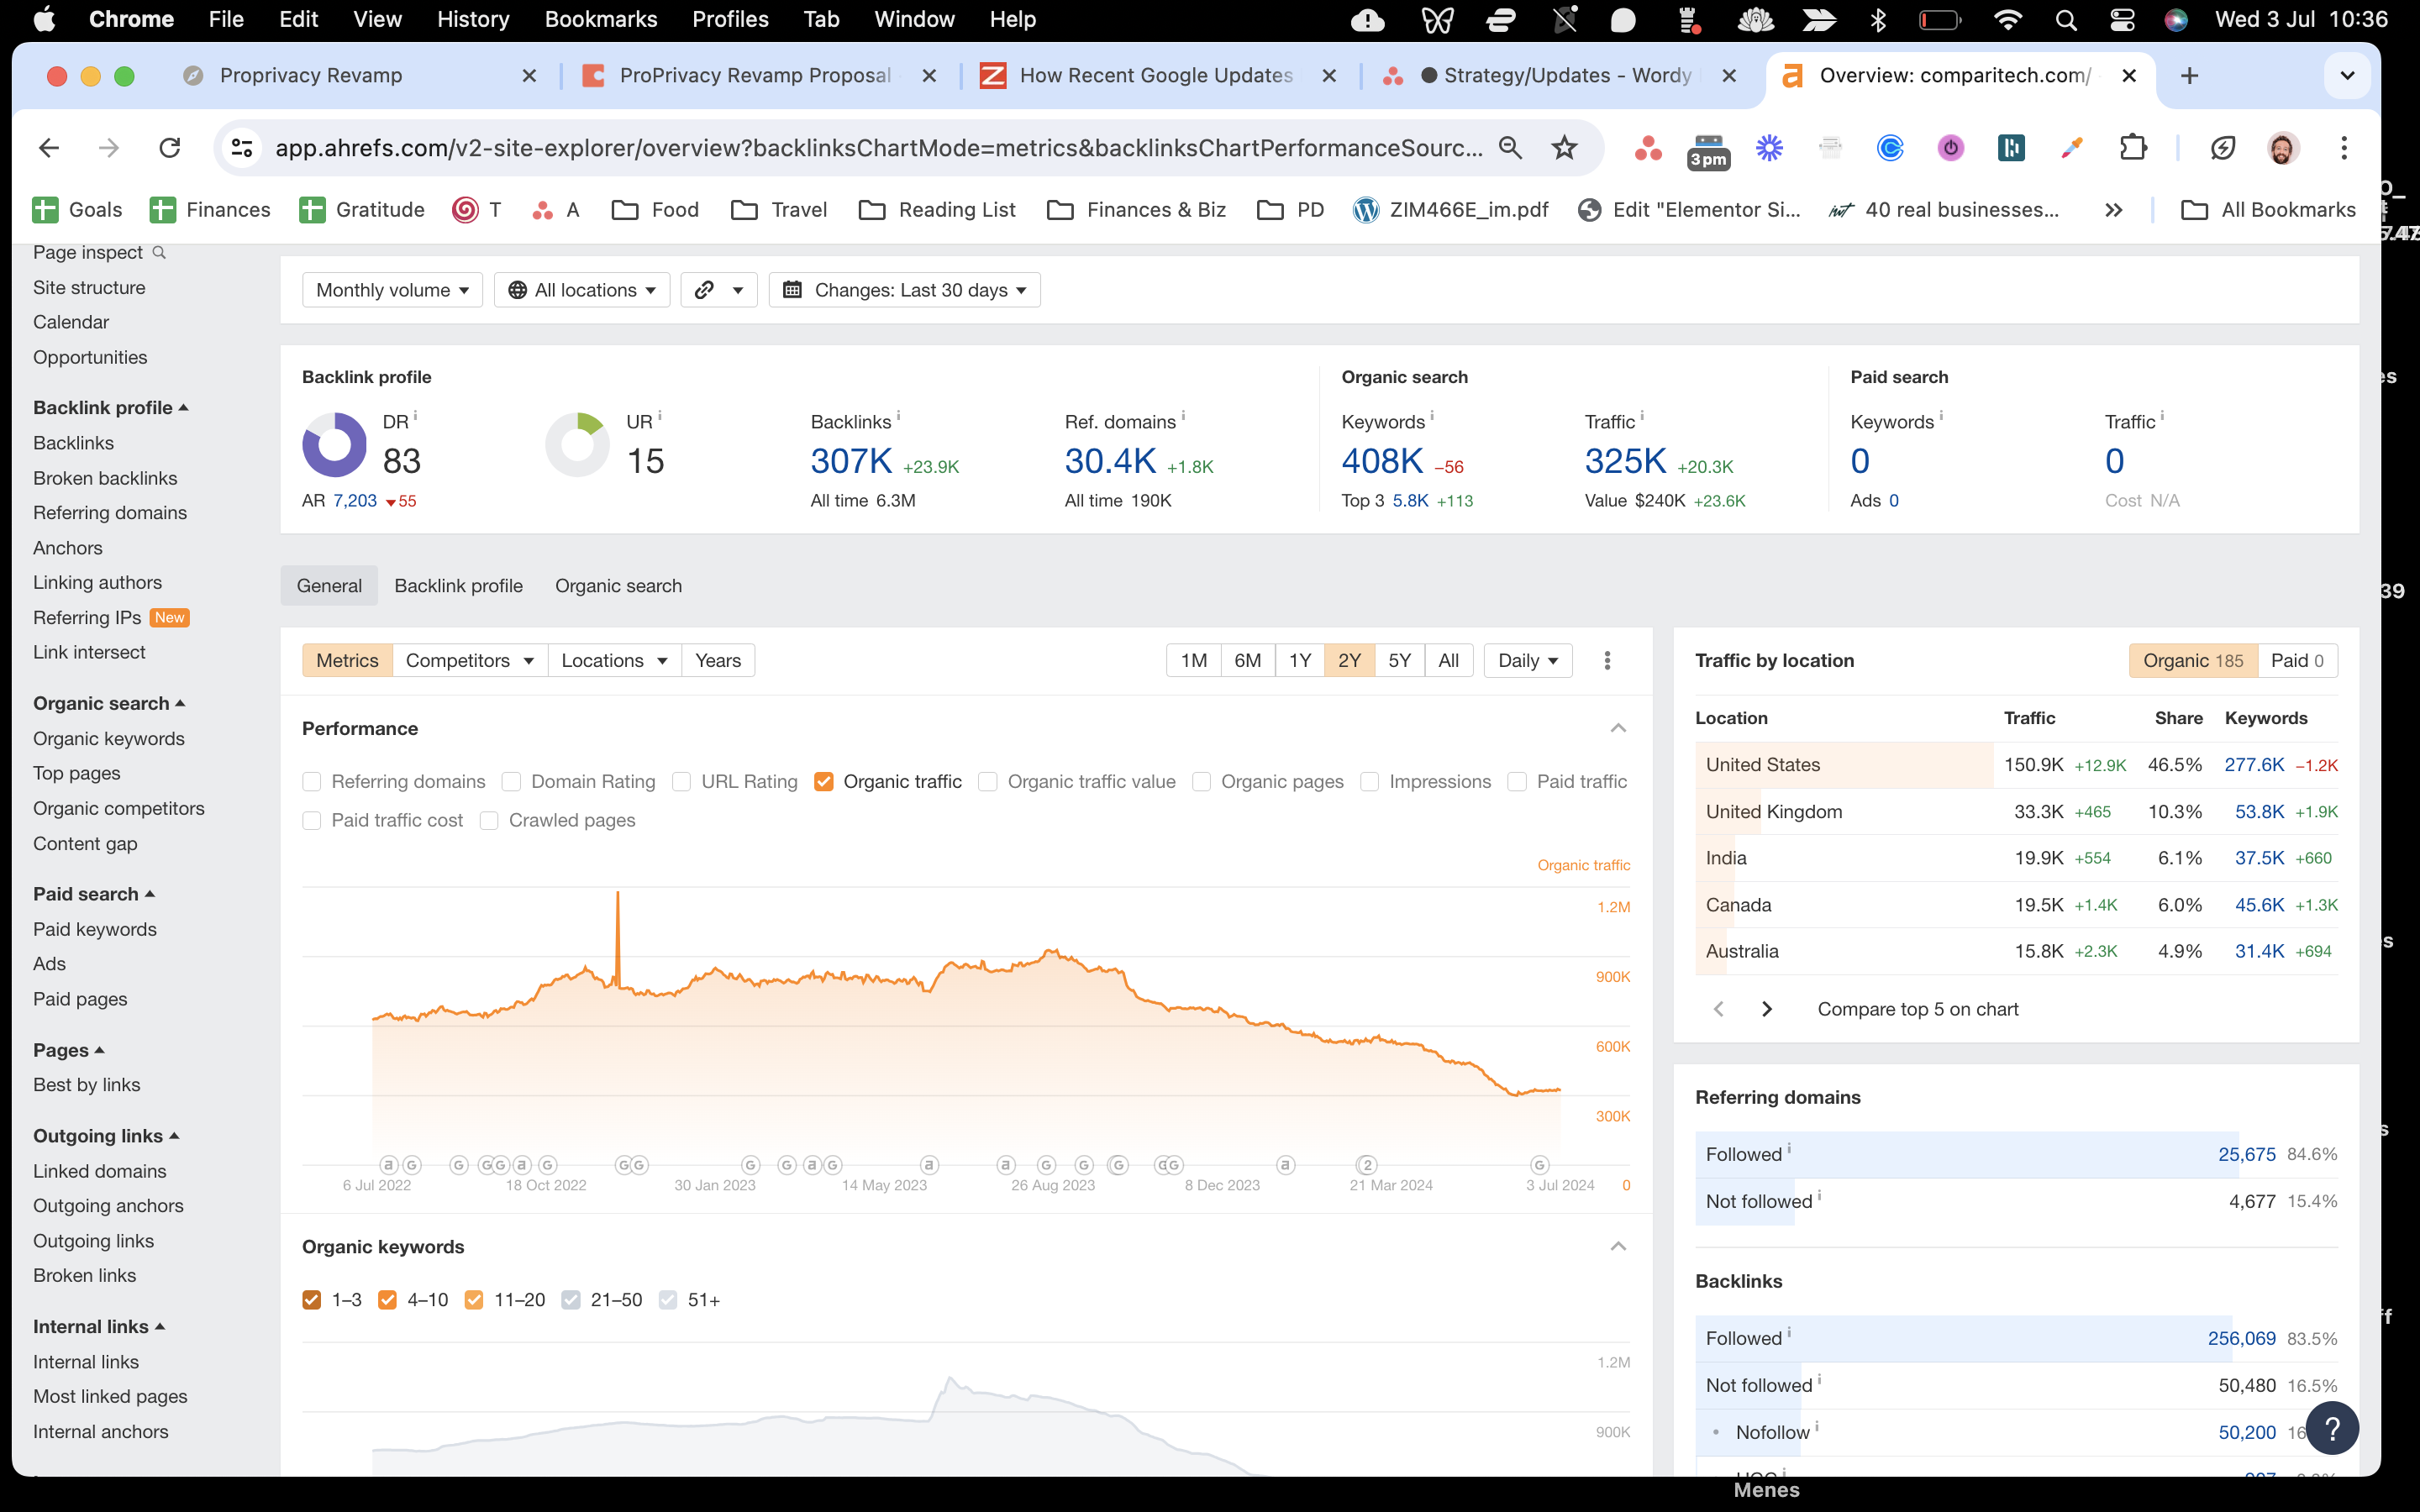Open Broken backlinks in sidebar
2420x1512 pixels.
click(x=105, y=478)
